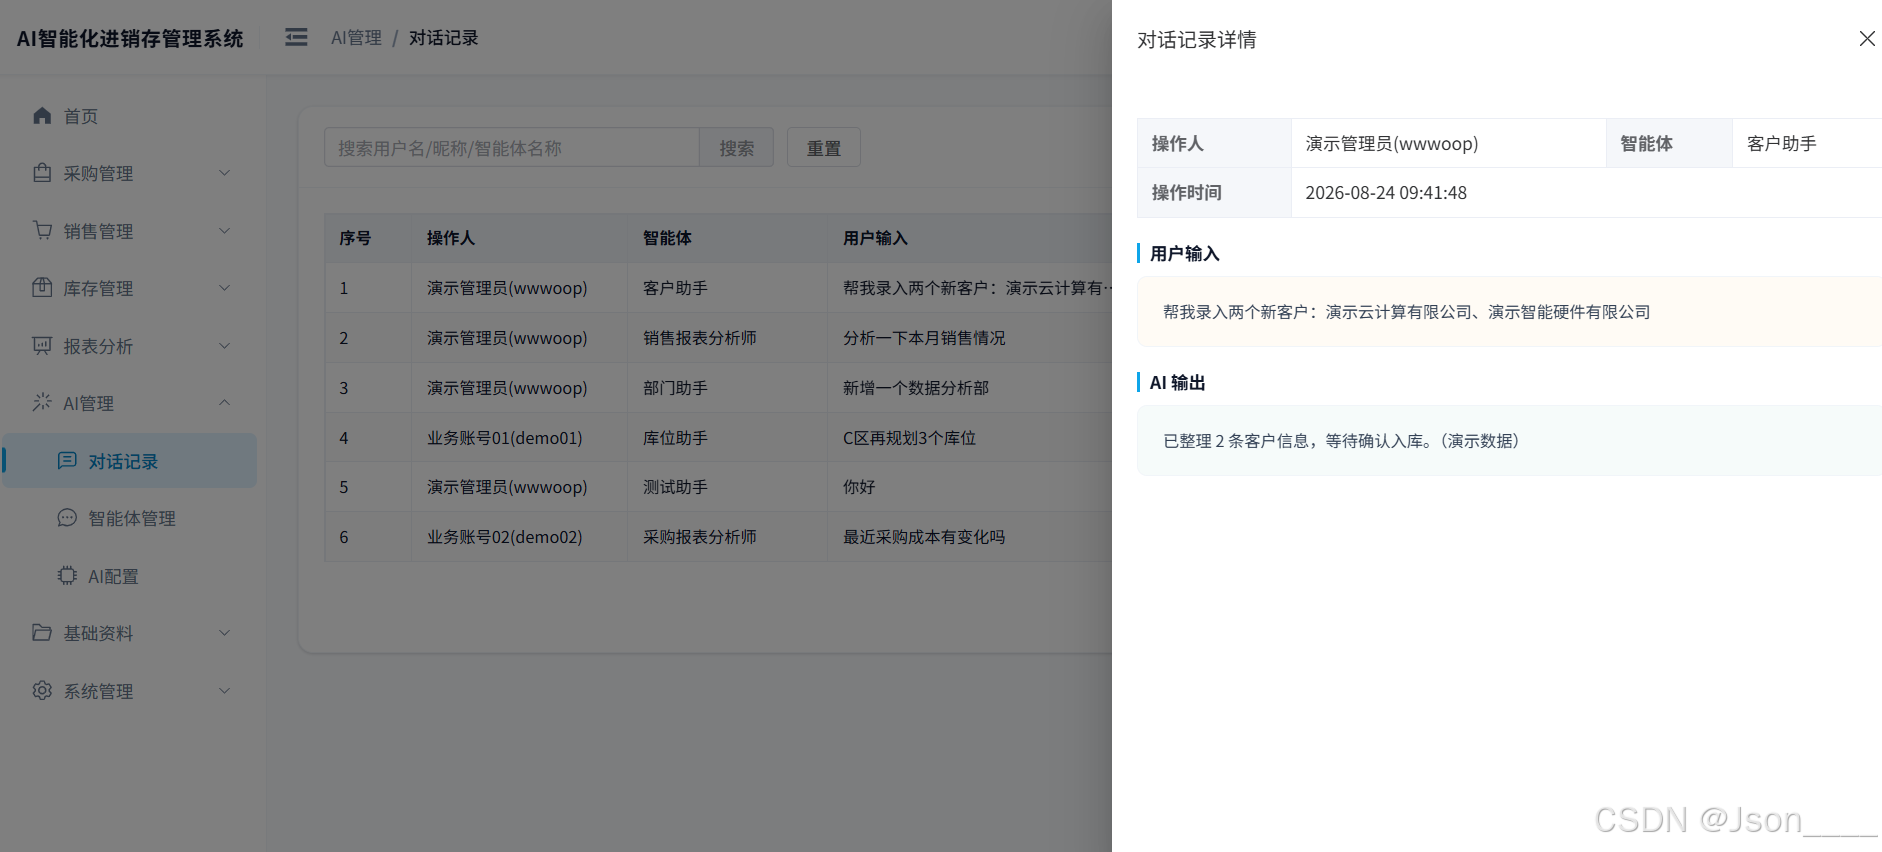
Task: Click the 库存管理 box icon
Action: pos(42,288)
